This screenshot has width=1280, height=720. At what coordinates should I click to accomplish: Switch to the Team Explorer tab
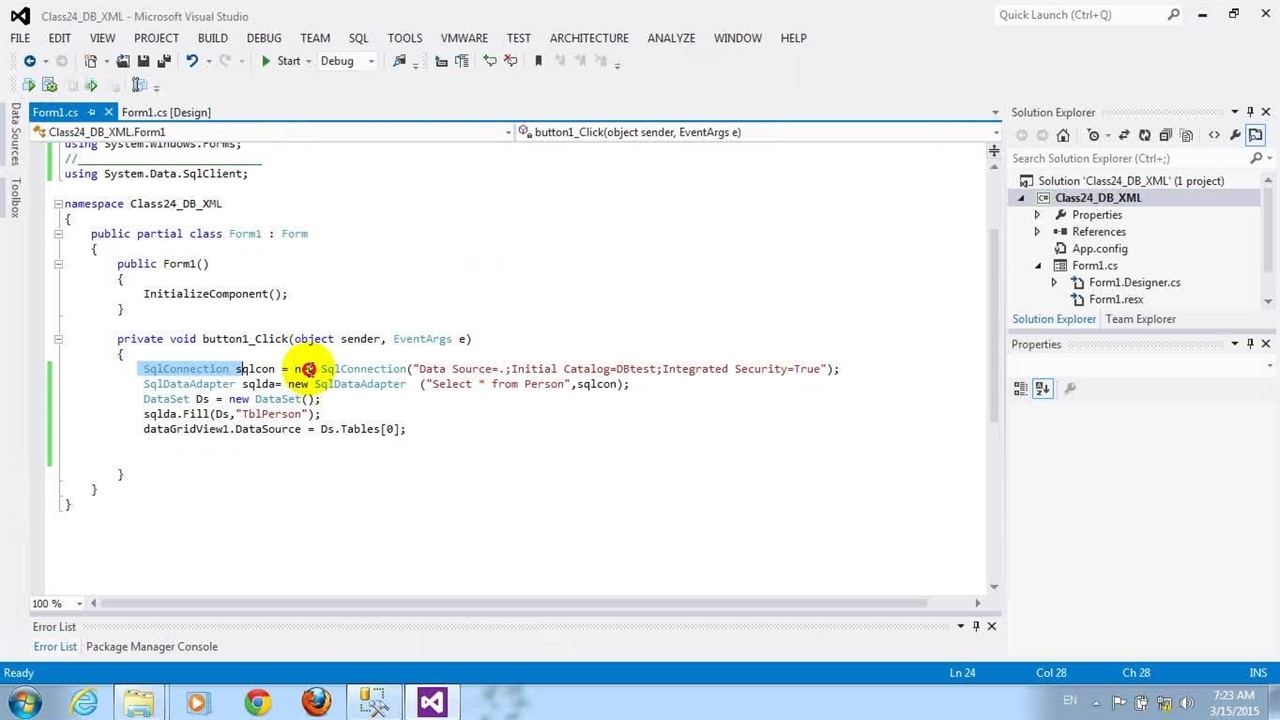coord(1140,319)
